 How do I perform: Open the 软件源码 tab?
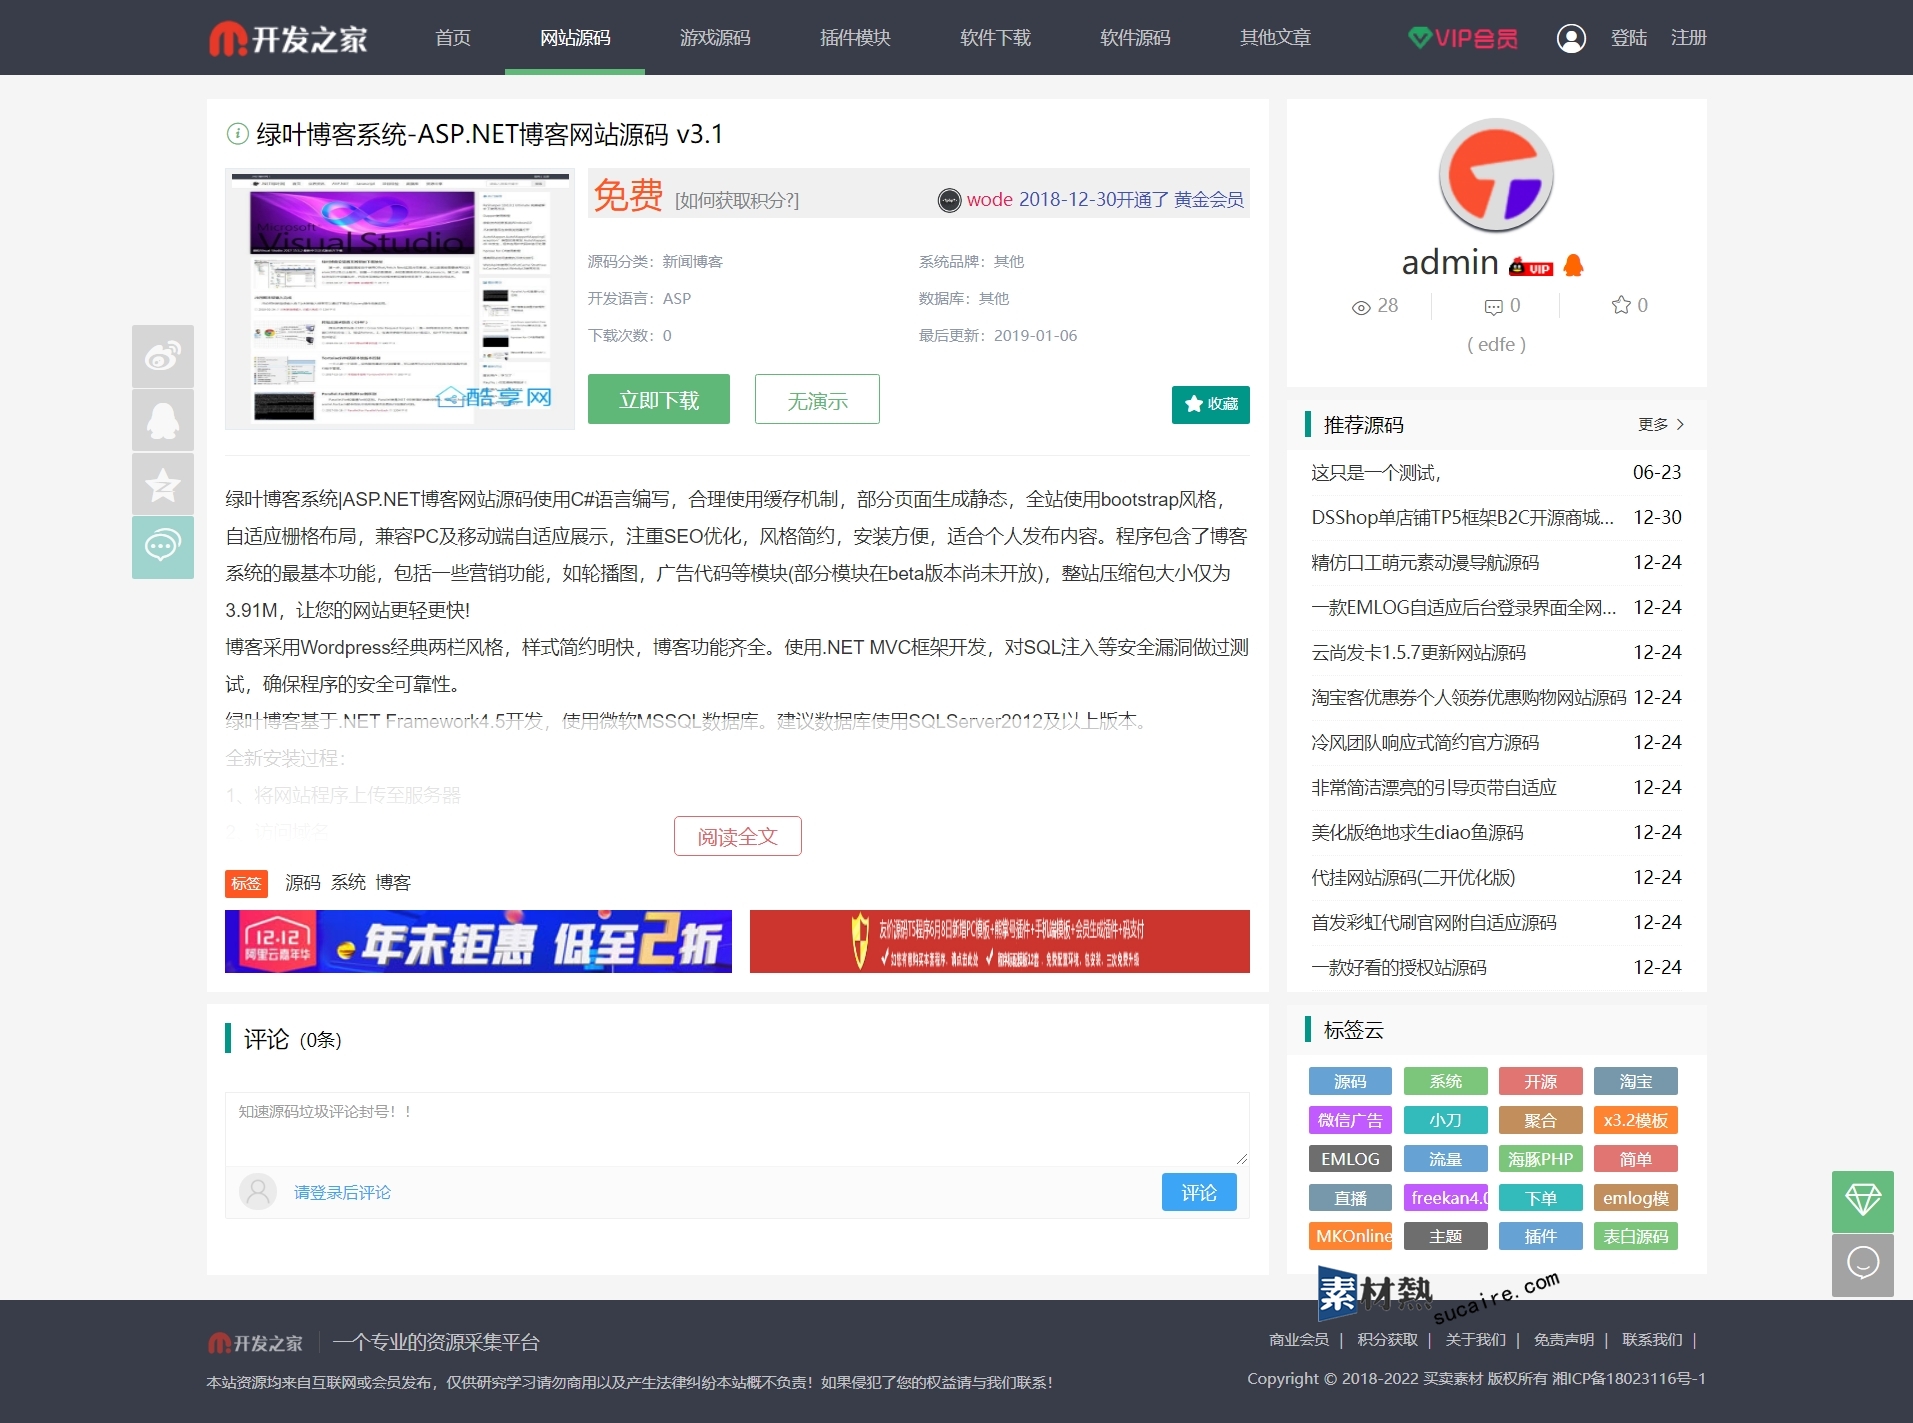point(1135,38)
